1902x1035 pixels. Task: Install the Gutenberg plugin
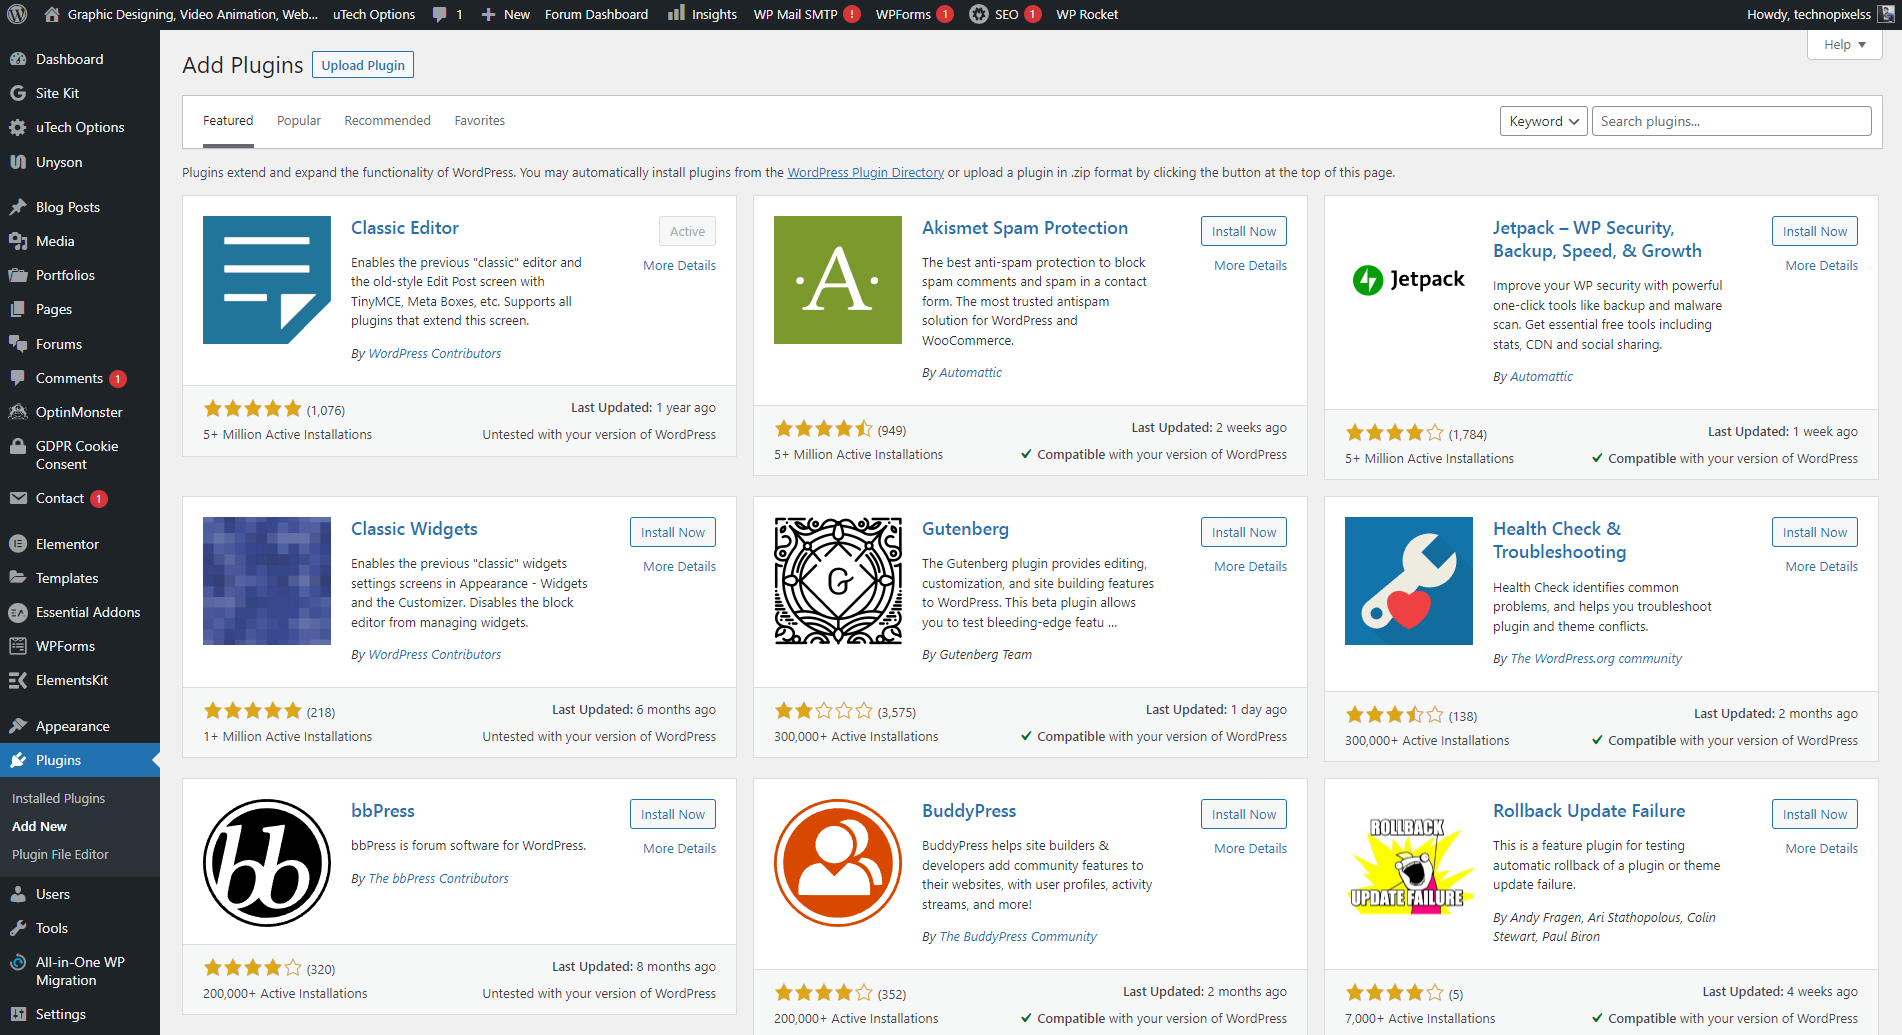pyautogui.click(x=1244, y=532)
